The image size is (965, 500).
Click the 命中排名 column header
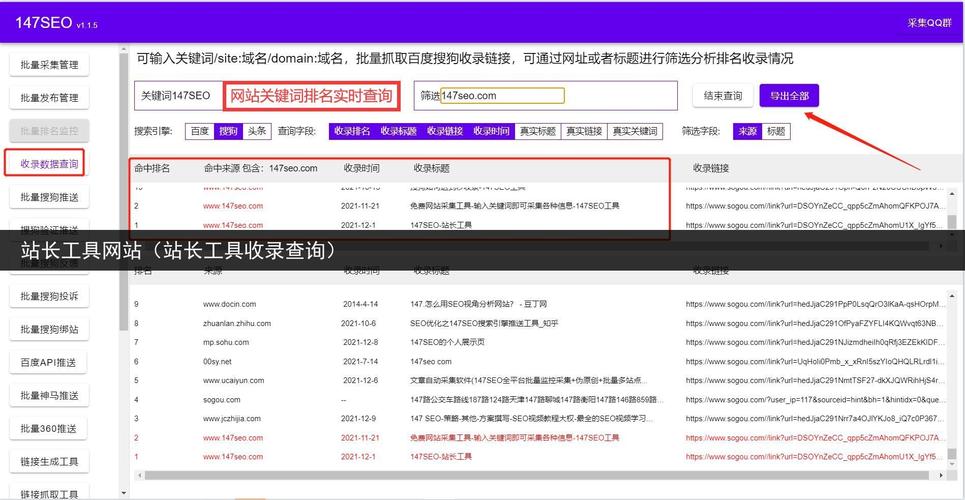[152, 167]
